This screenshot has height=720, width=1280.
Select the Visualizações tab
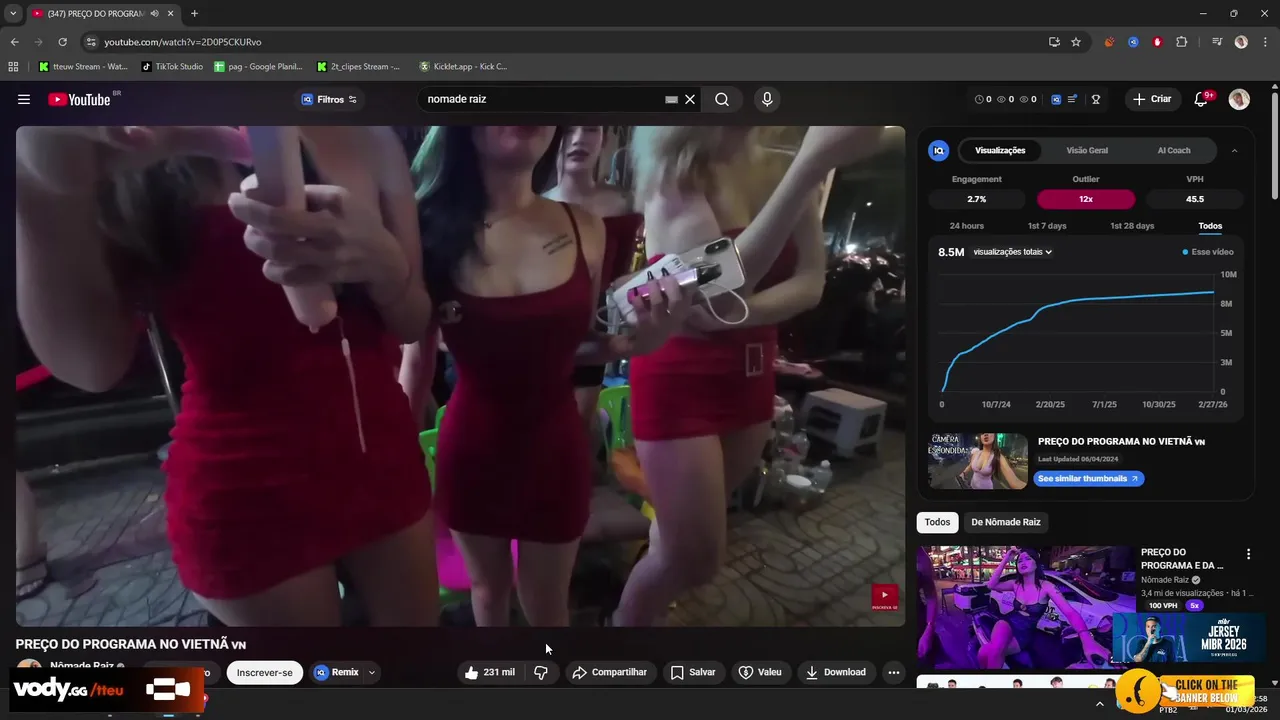(1000, 150)
